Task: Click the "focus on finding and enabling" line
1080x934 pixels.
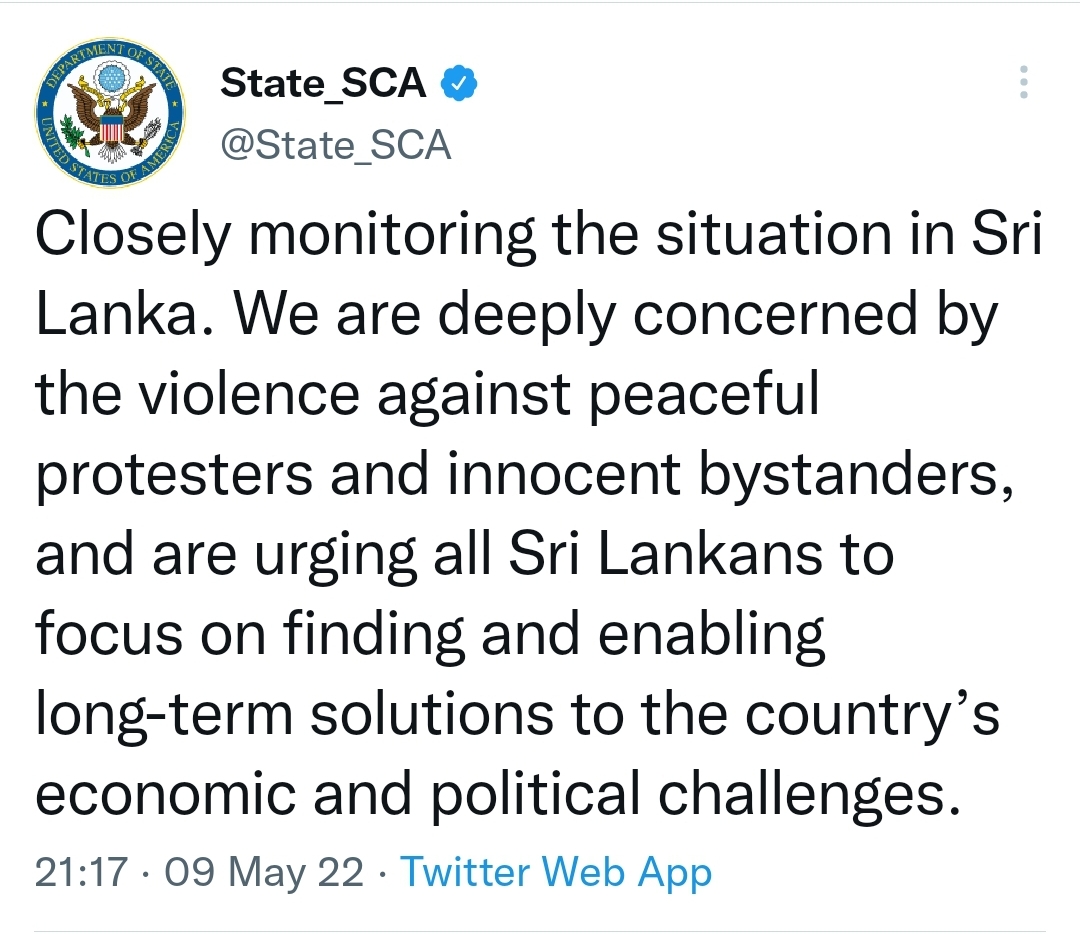Action: [x=430, y=635]
